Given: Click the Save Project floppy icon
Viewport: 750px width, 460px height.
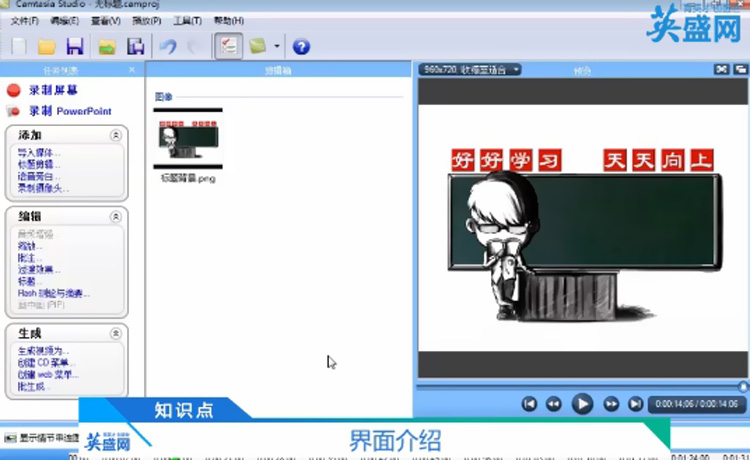Looking at the screenshot, I should click(x=74, y=46).
